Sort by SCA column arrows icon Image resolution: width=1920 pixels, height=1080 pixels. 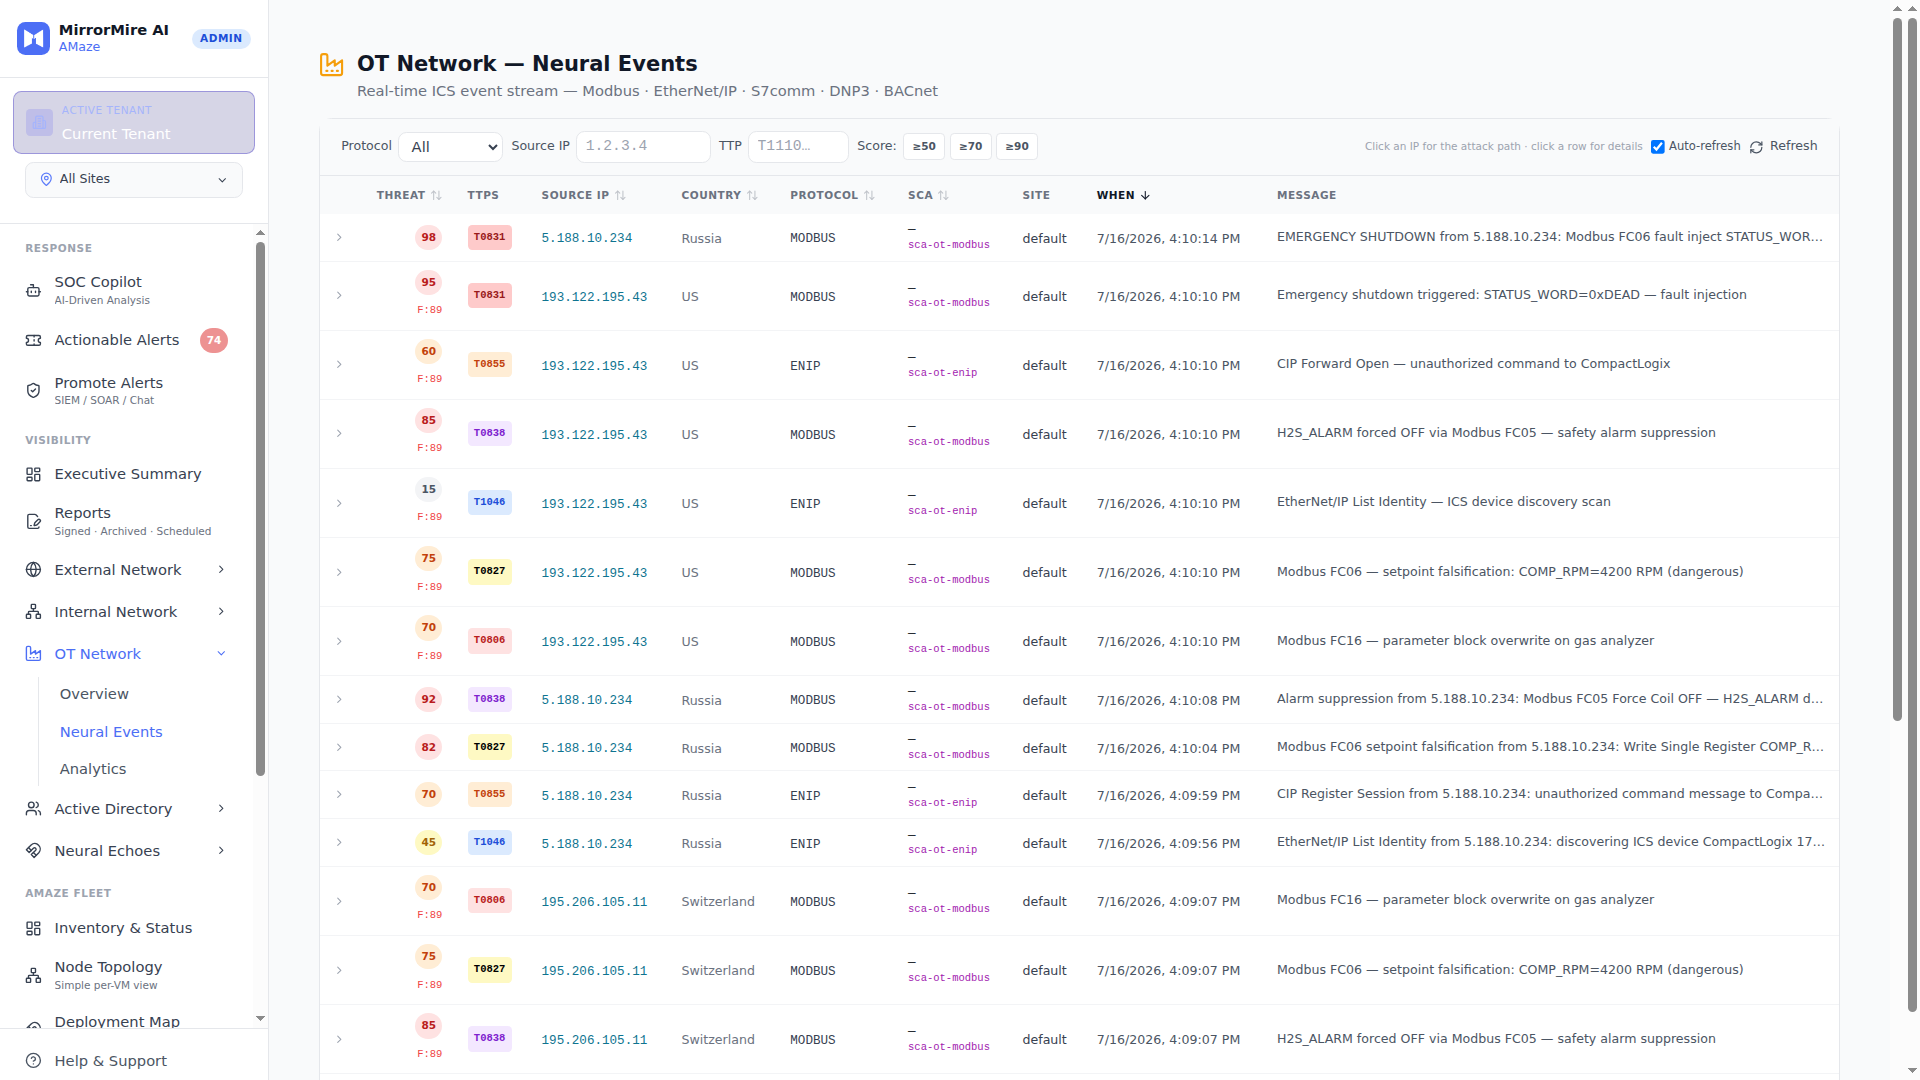[943, 196]
